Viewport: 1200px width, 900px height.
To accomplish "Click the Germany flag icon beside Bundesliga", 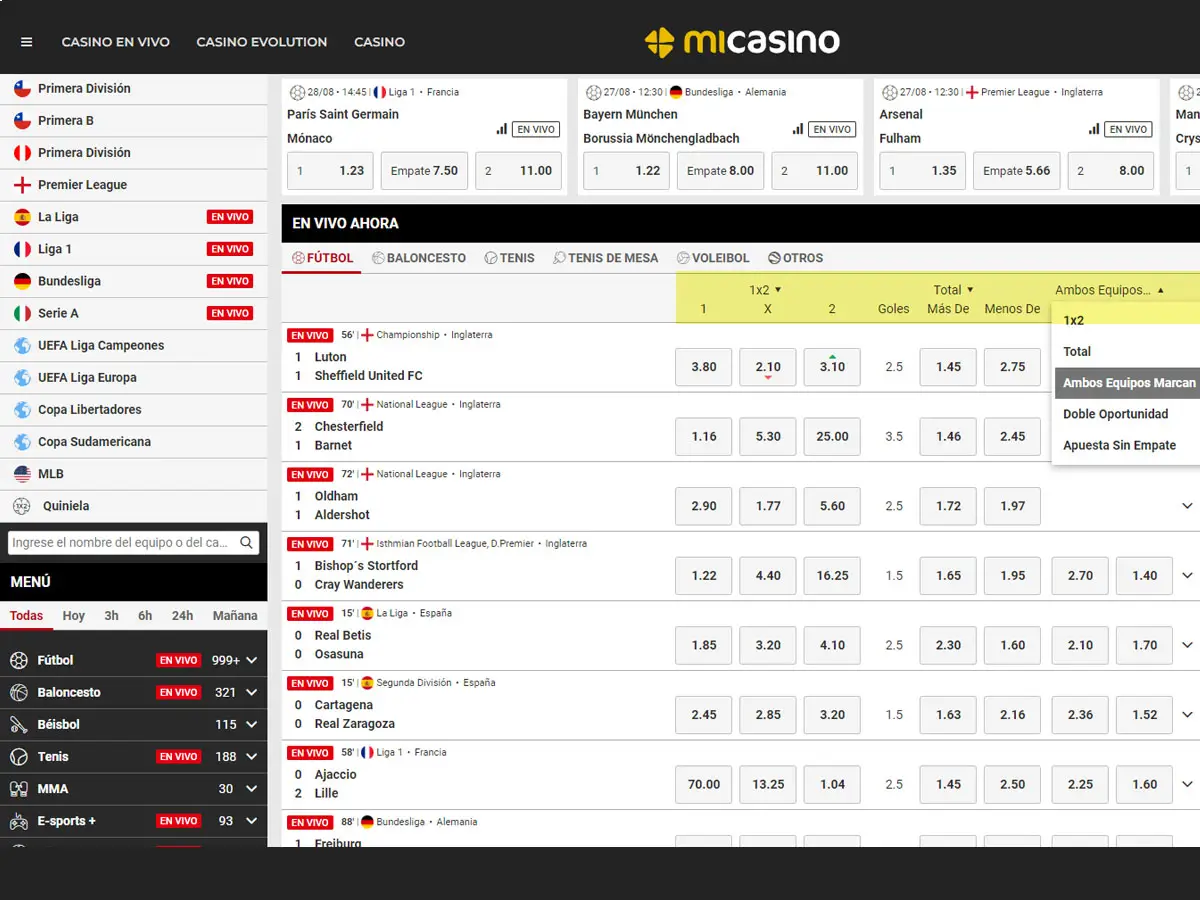I will coord(22,281).
